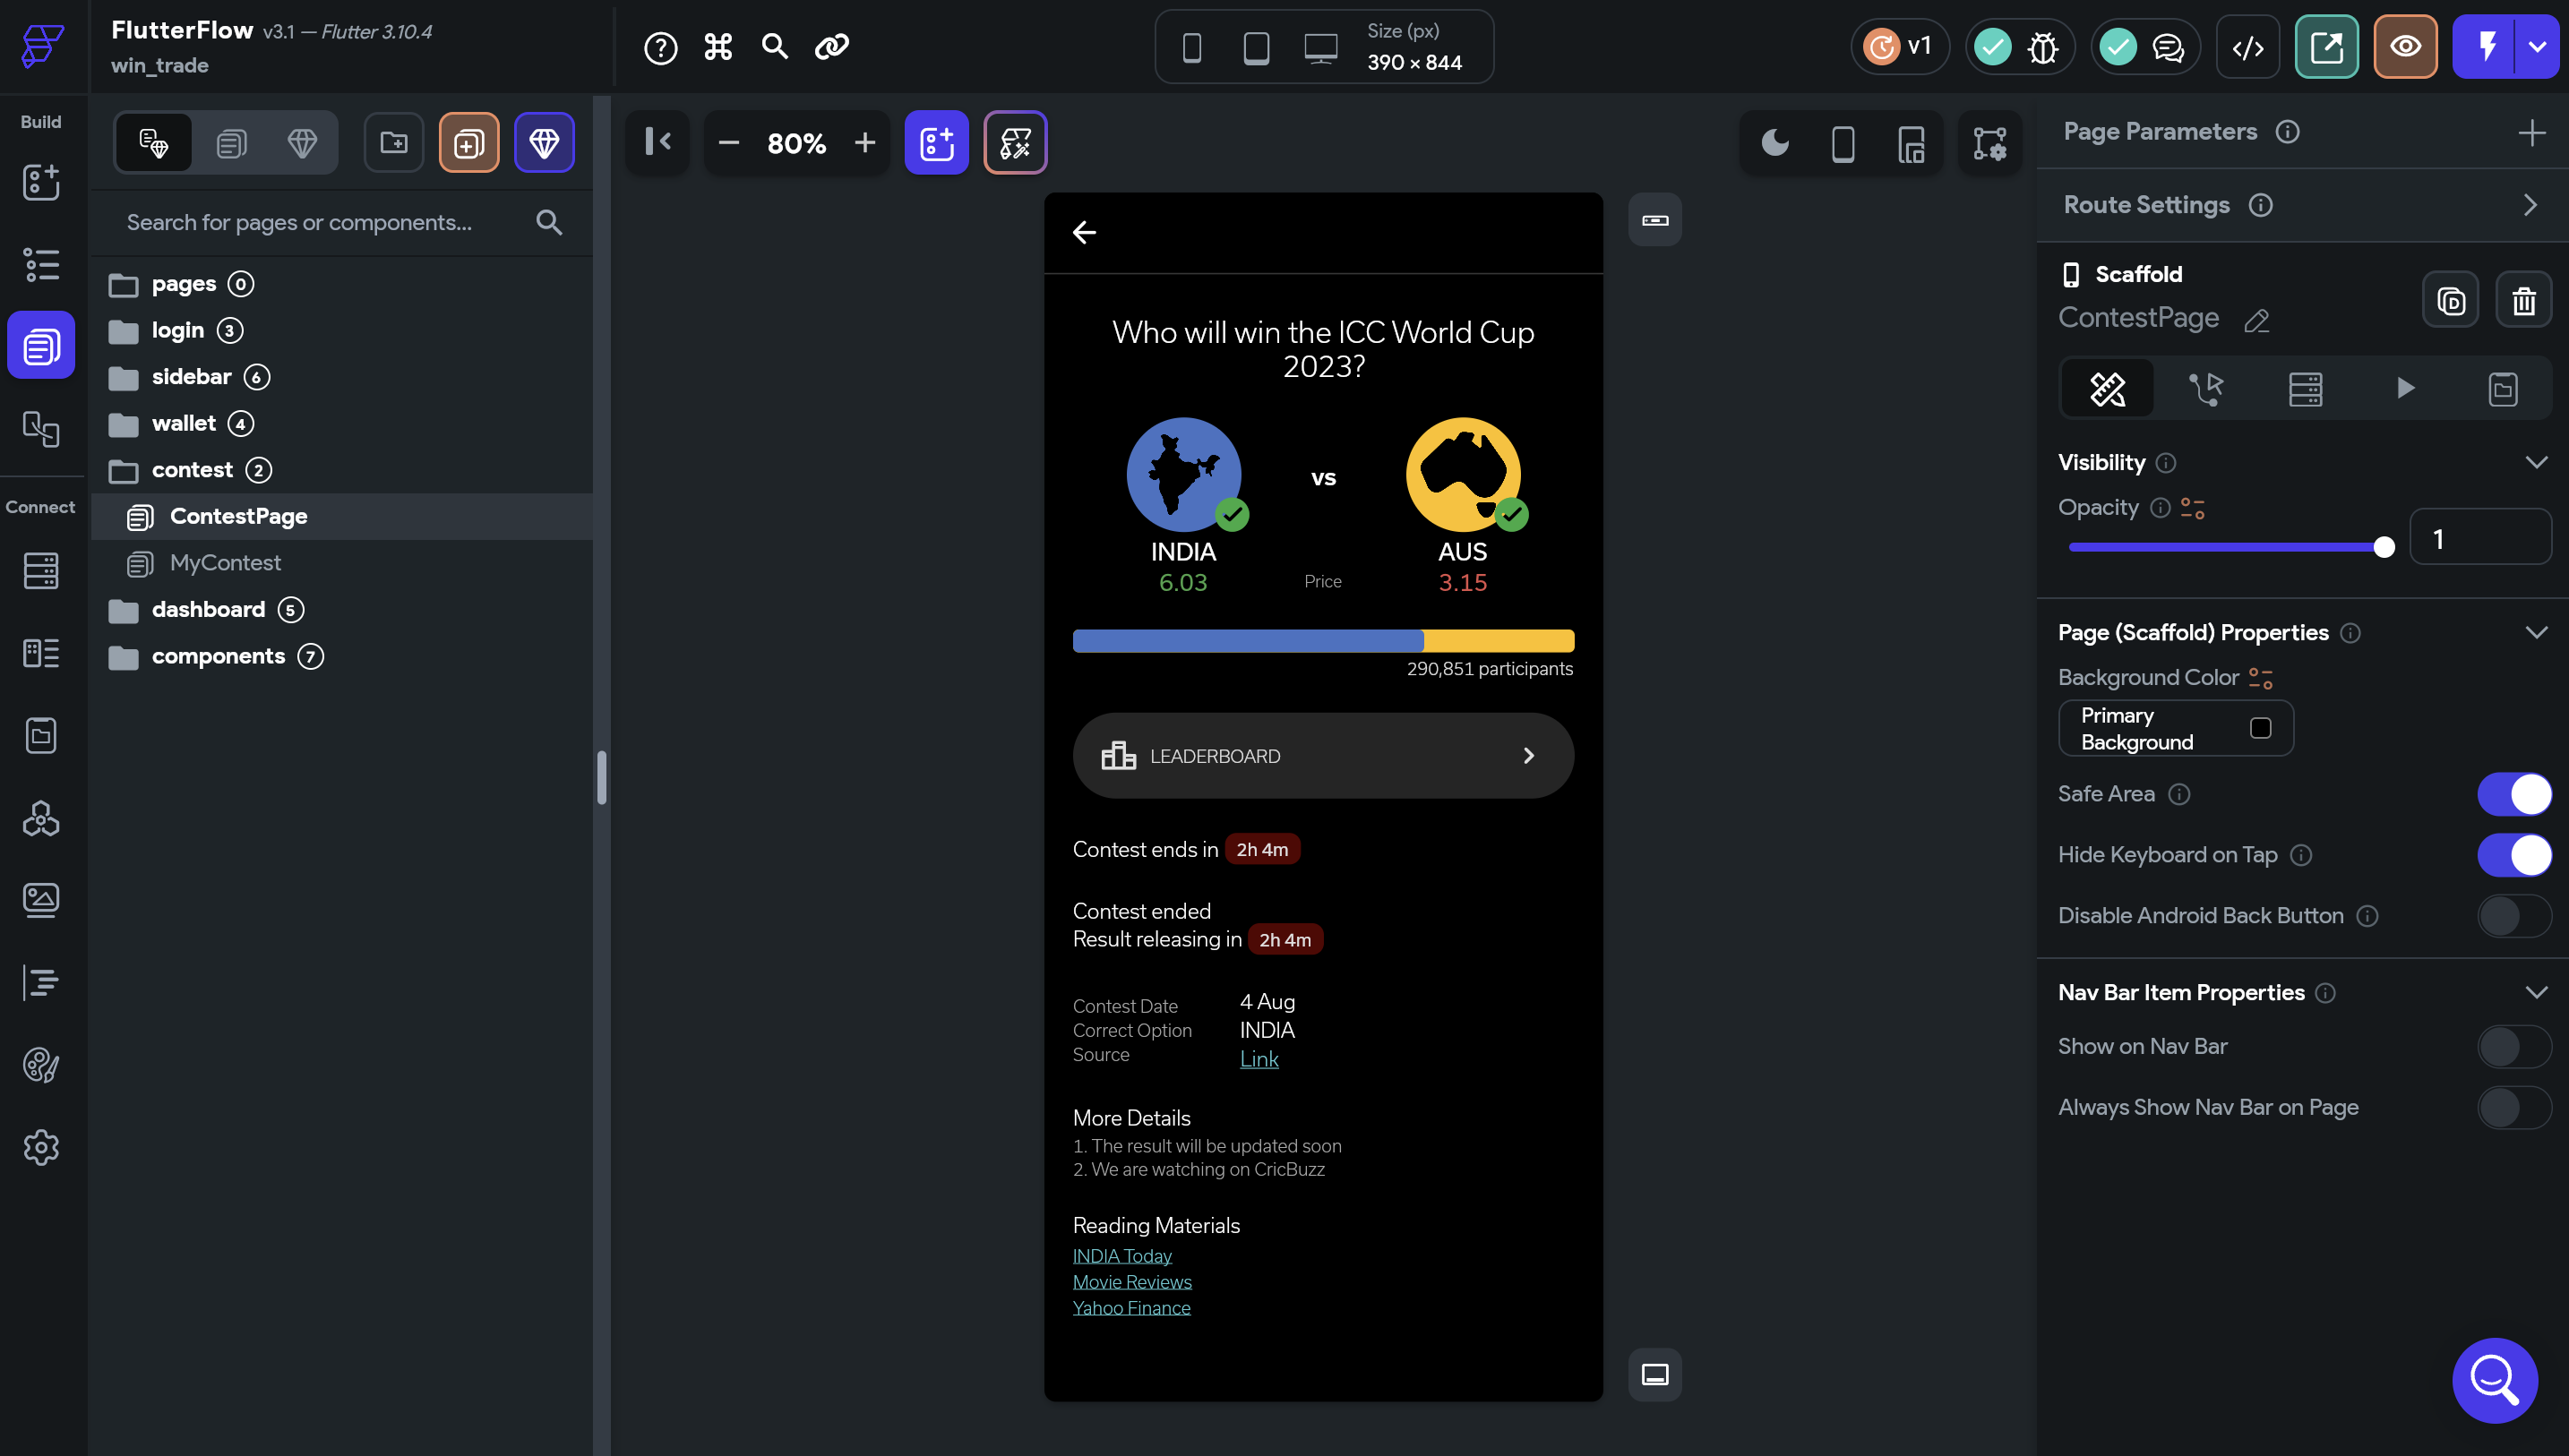Collapse Nav Bar Item Properties section
2569x1456 pixels.
coord(2536,992)
